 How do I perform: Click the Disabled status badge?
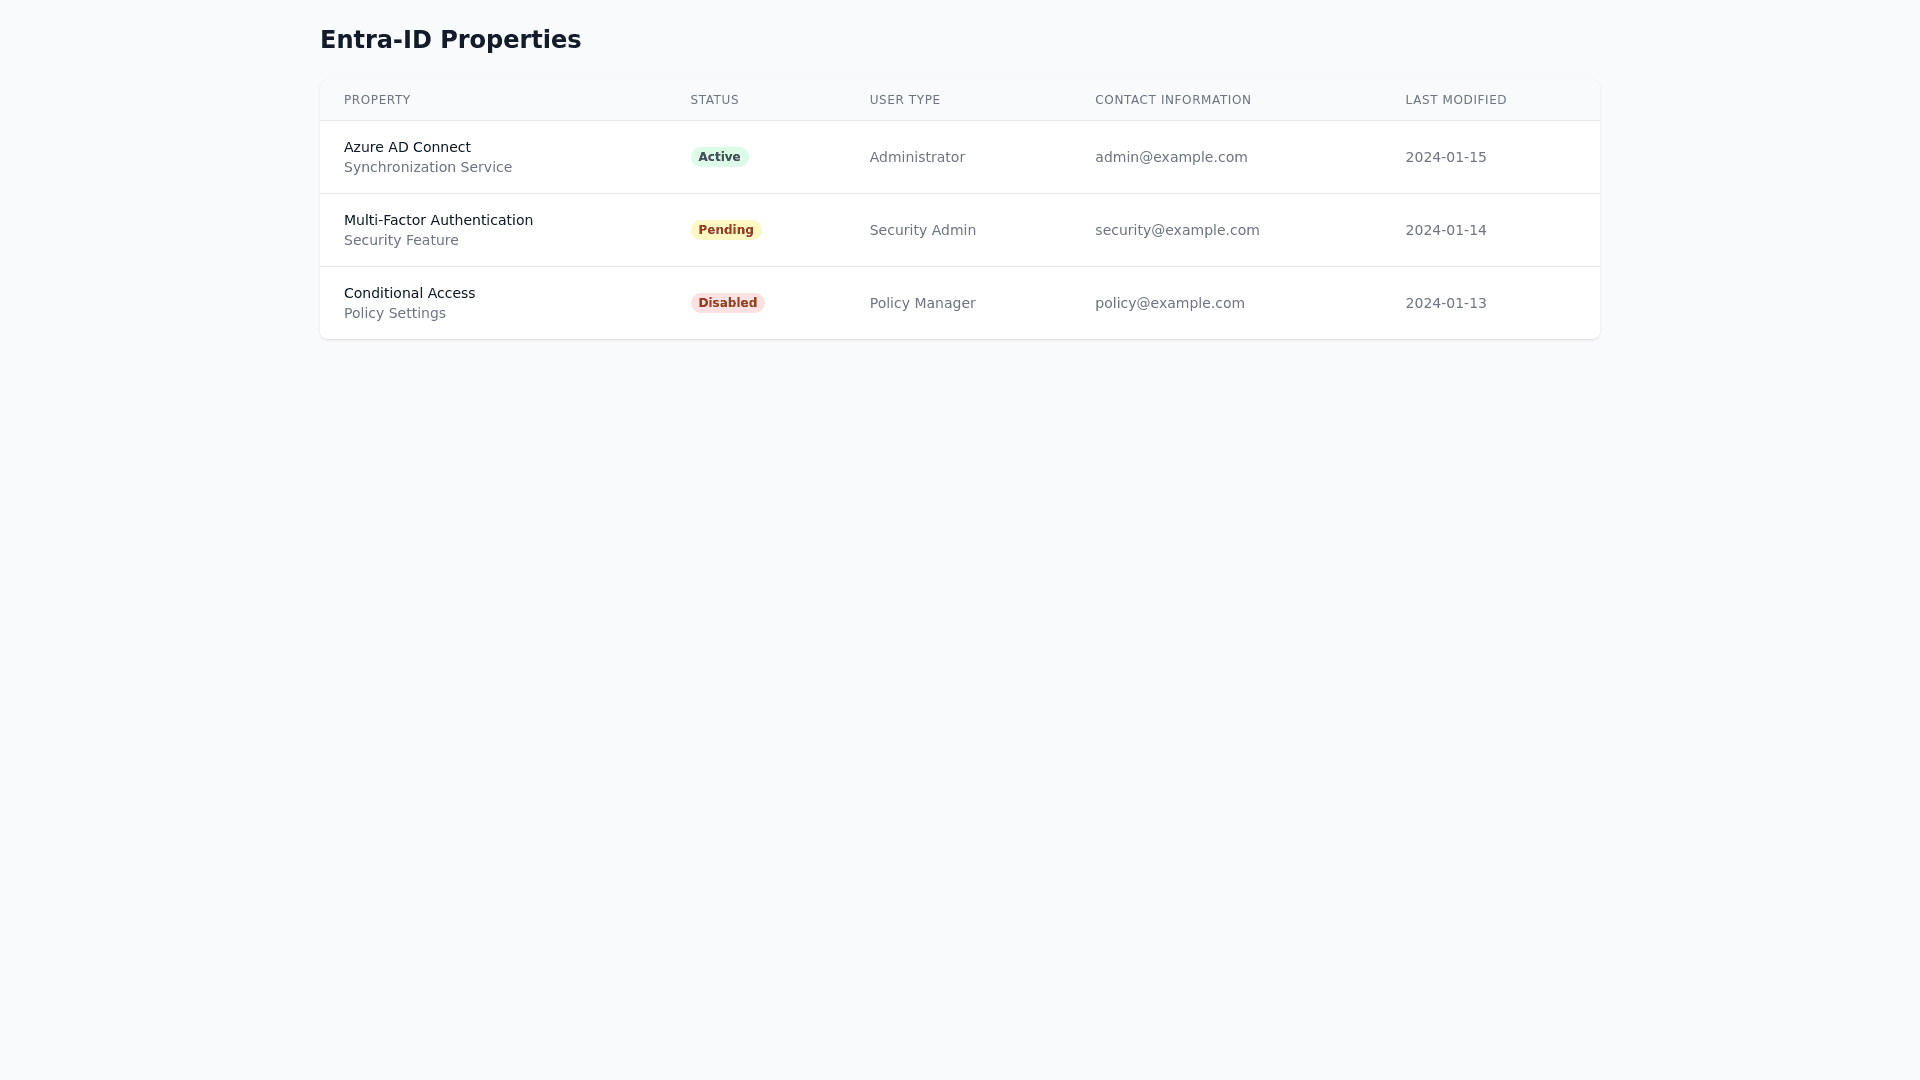[x=727, y=303]
